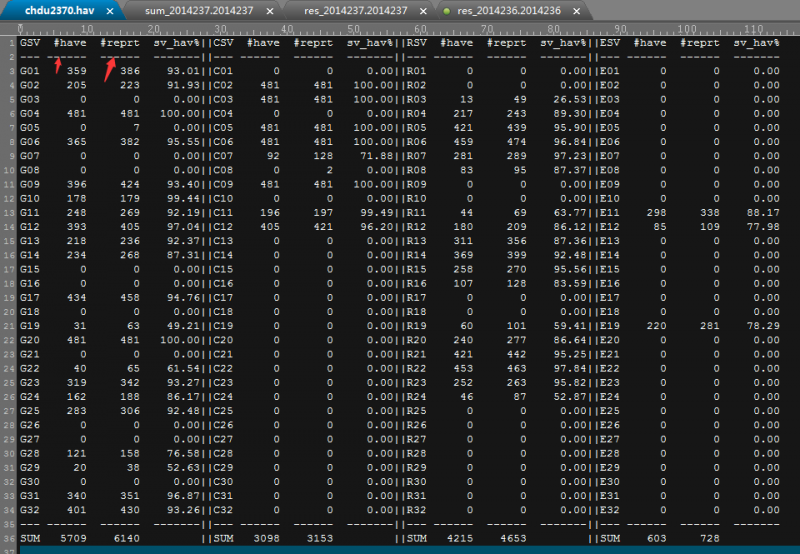
Task: Open the res_2014236.2014236 tab
Action: click(509, 11)
